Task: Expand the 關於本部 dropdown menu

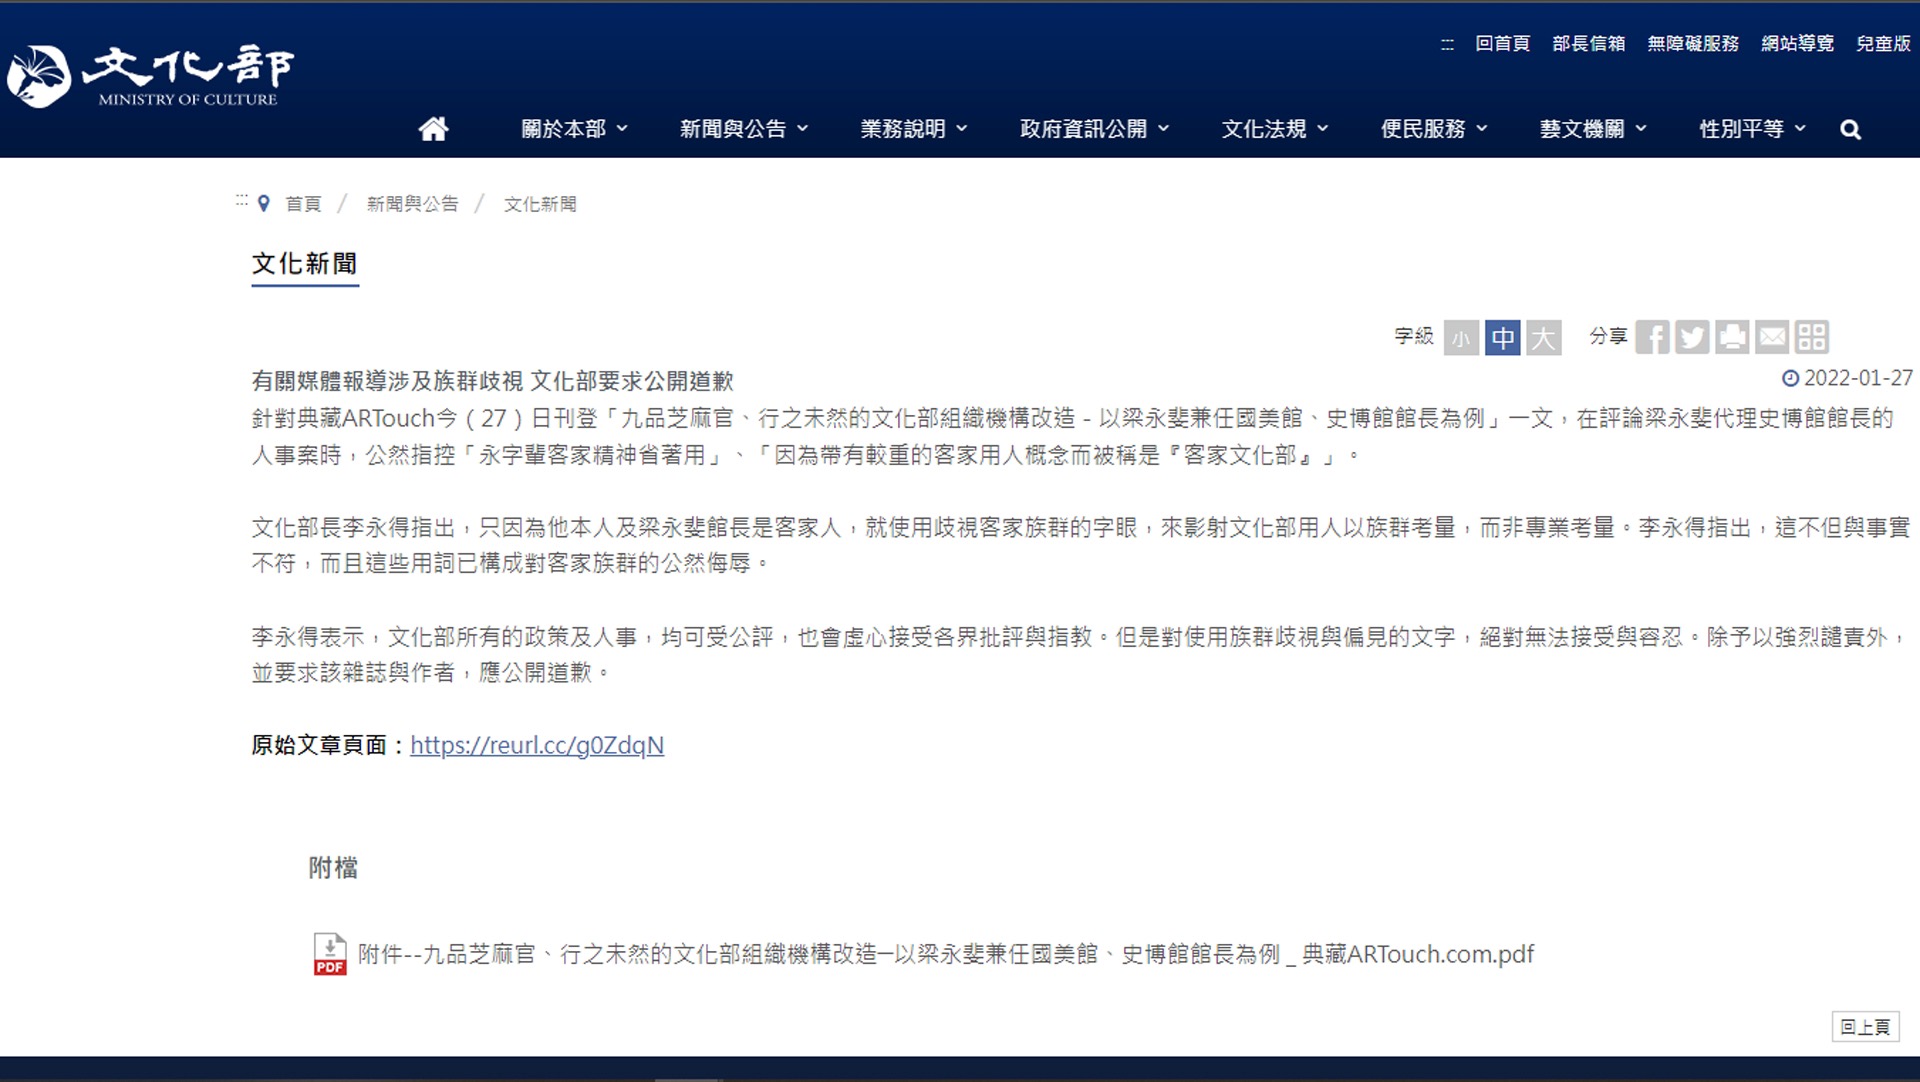Action: (574, 129)
